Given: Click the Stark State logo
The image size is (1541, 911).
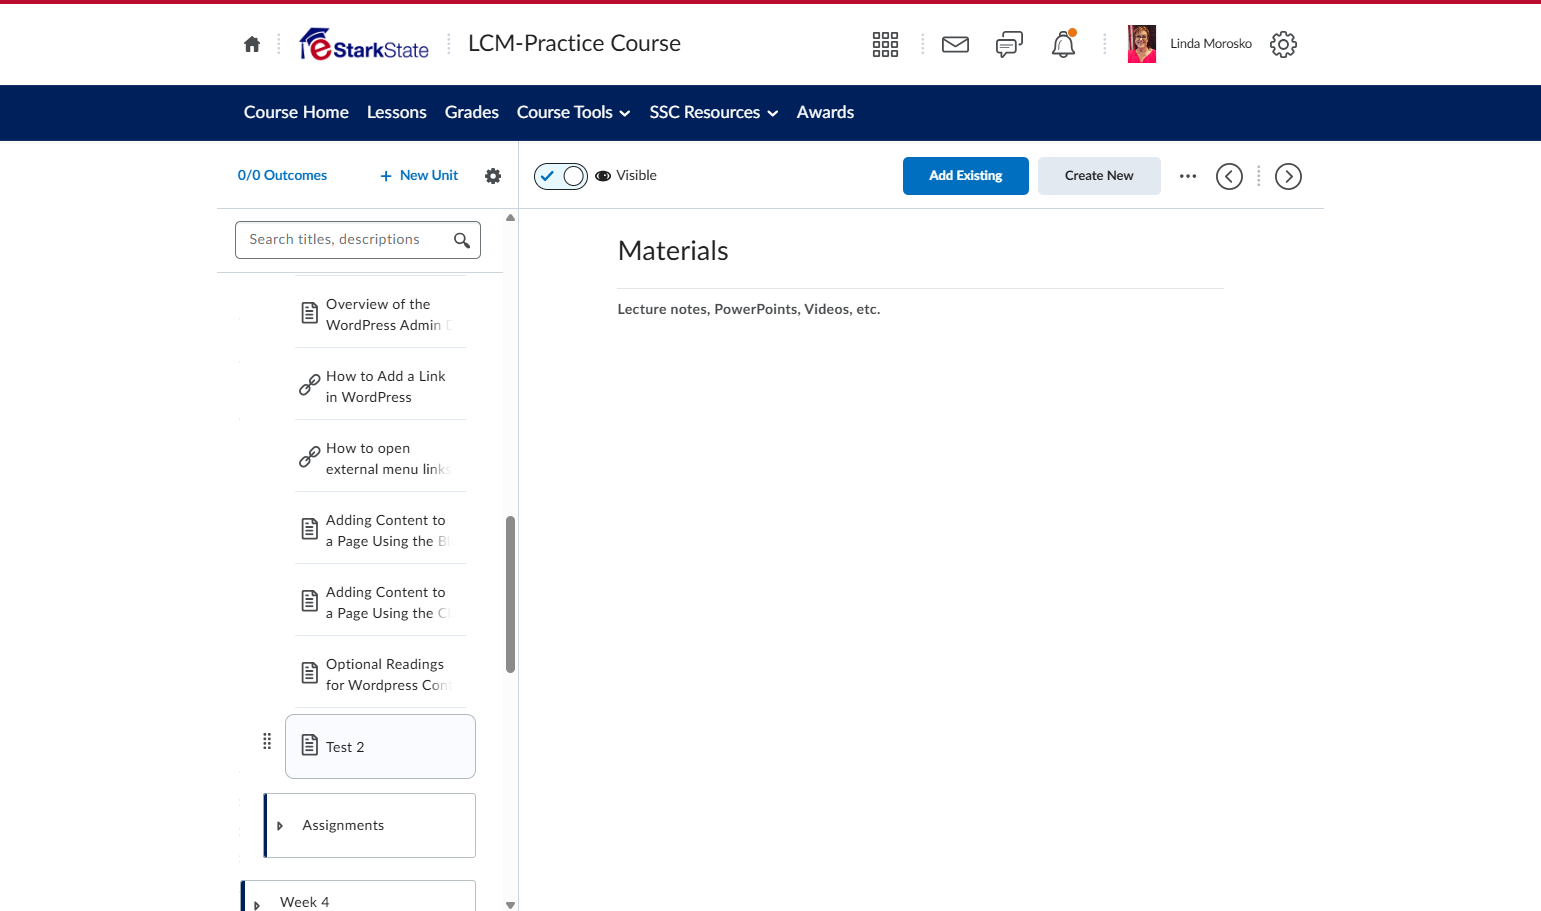Looking at the screenshot, I should [364, 44].
